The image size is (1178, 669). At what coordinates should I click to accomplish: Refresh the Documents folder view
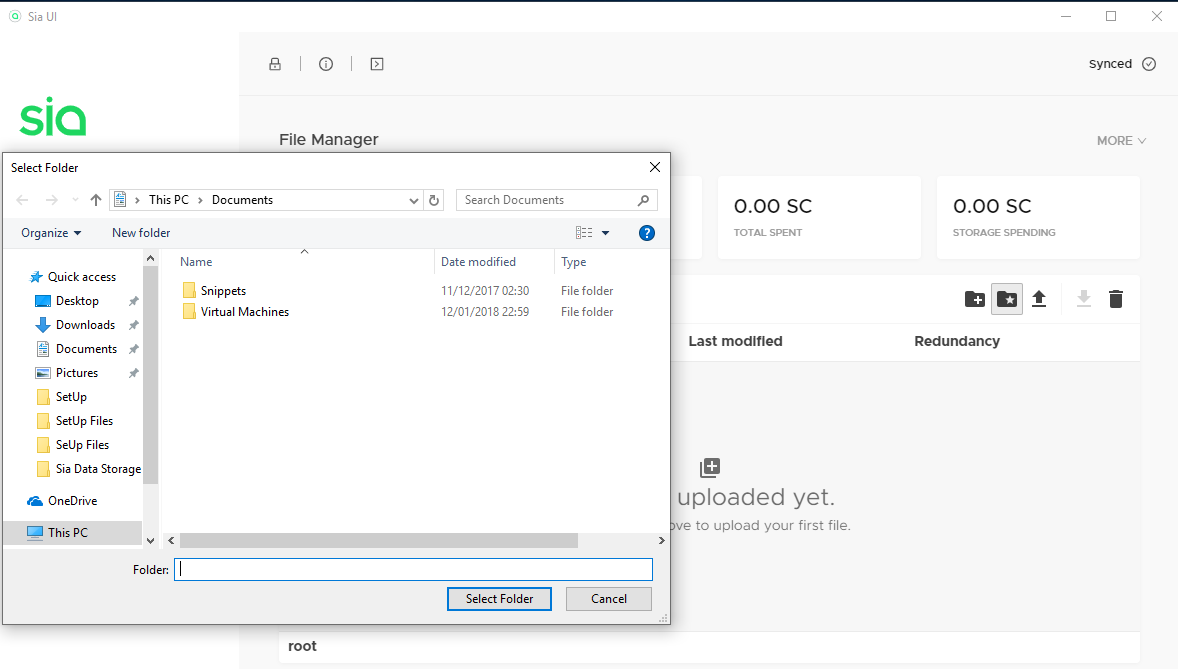click(x=434, y=199)
